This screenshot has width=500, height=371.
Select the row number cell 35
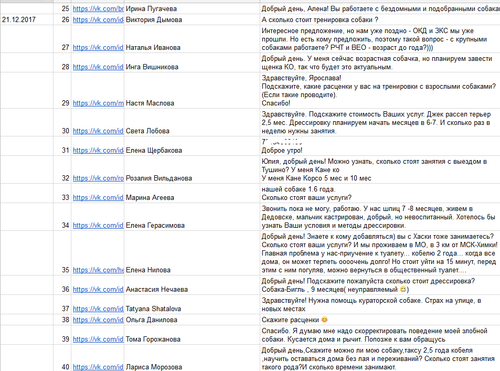(x=62, y=253)
